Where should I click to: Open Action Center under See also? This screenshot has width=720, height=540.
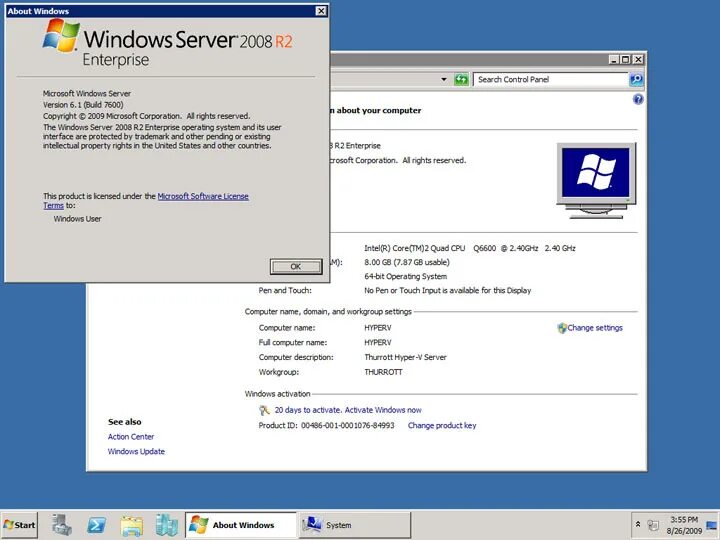[131, 437]
